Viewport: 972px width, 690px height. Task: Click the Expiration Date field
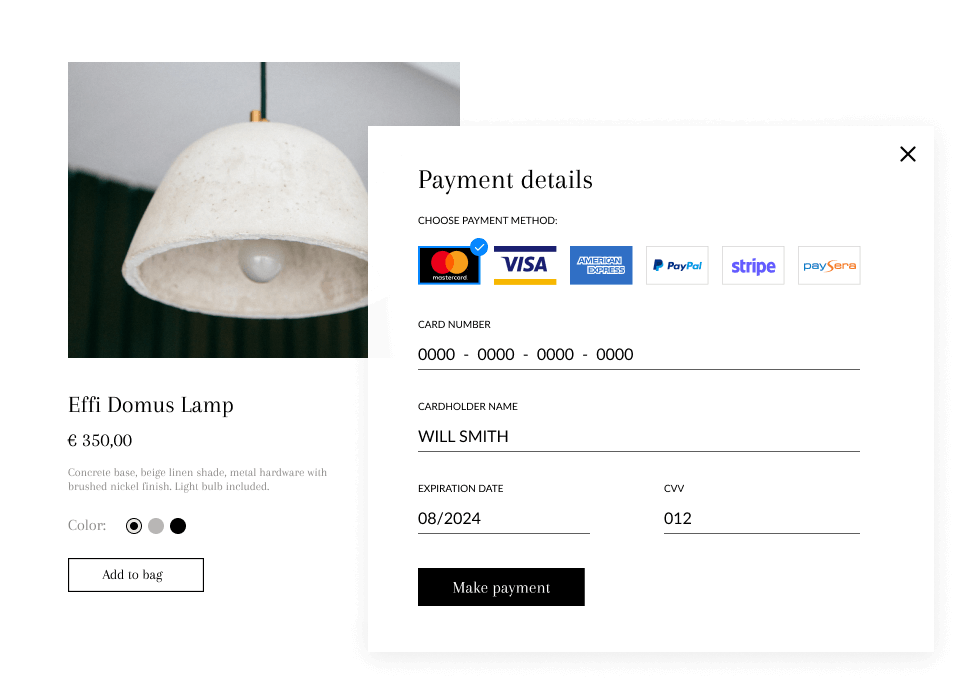[x=503, y=518]
